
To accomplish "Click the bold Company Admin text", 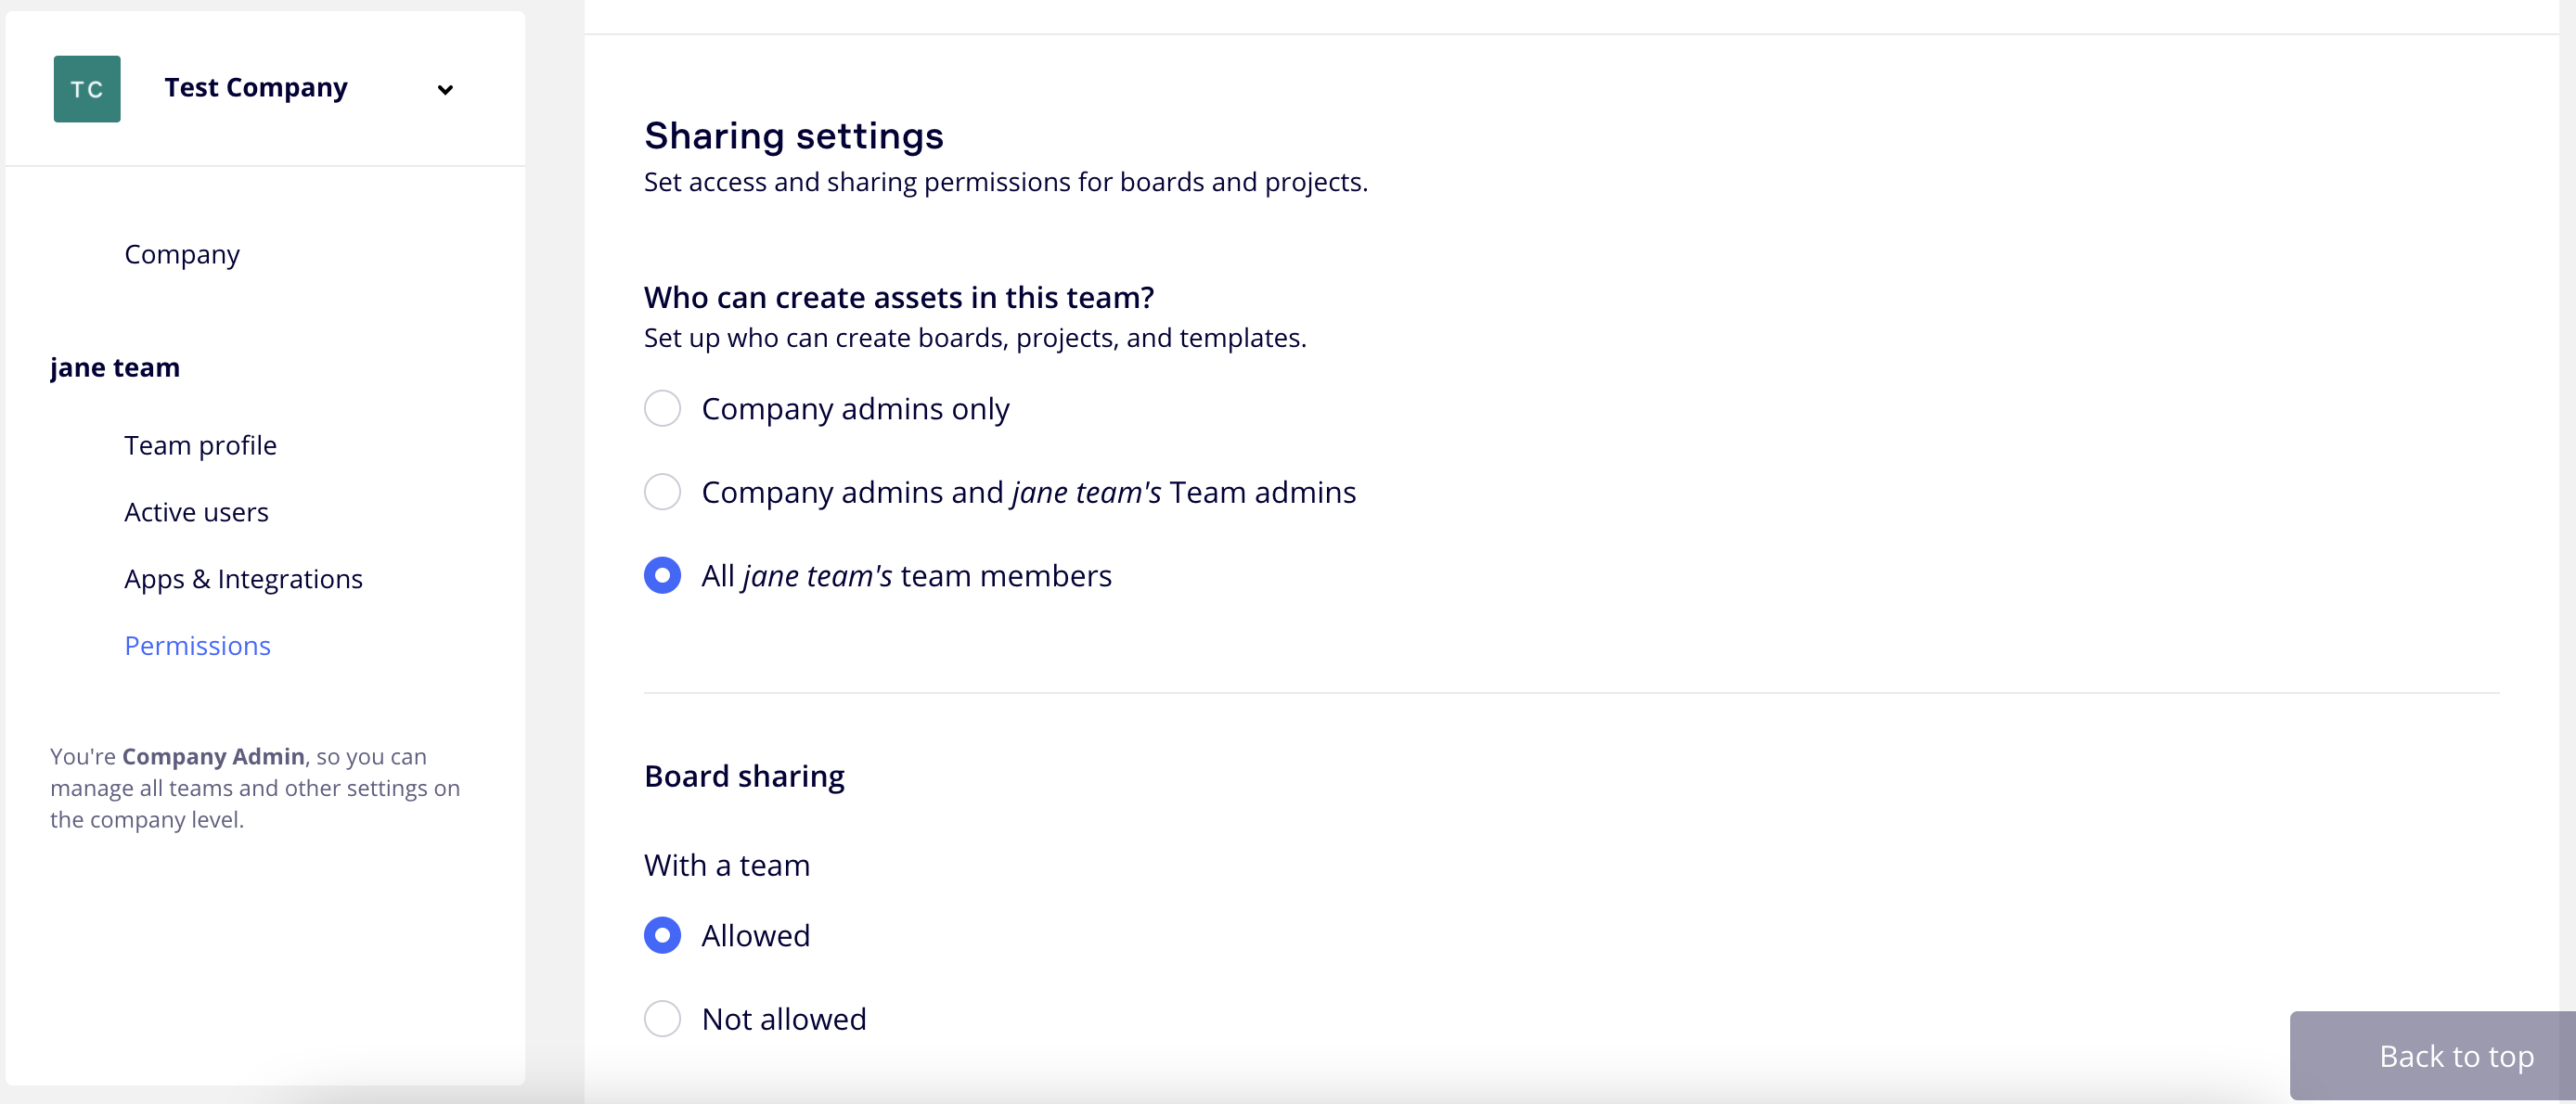I will [x=213, y=756].
